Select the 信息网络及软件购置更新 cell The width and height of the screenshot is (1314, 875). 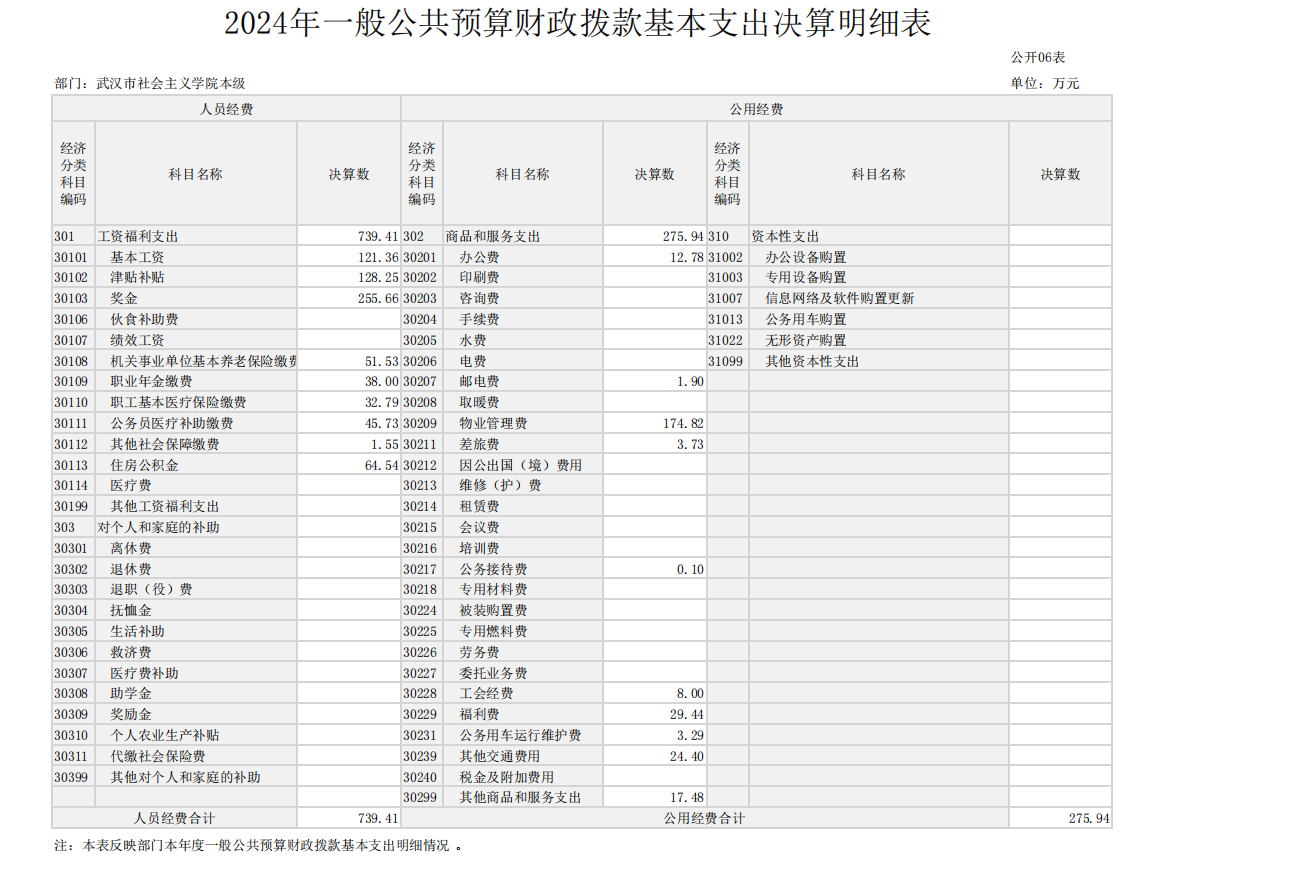click(x=839, y=299)
